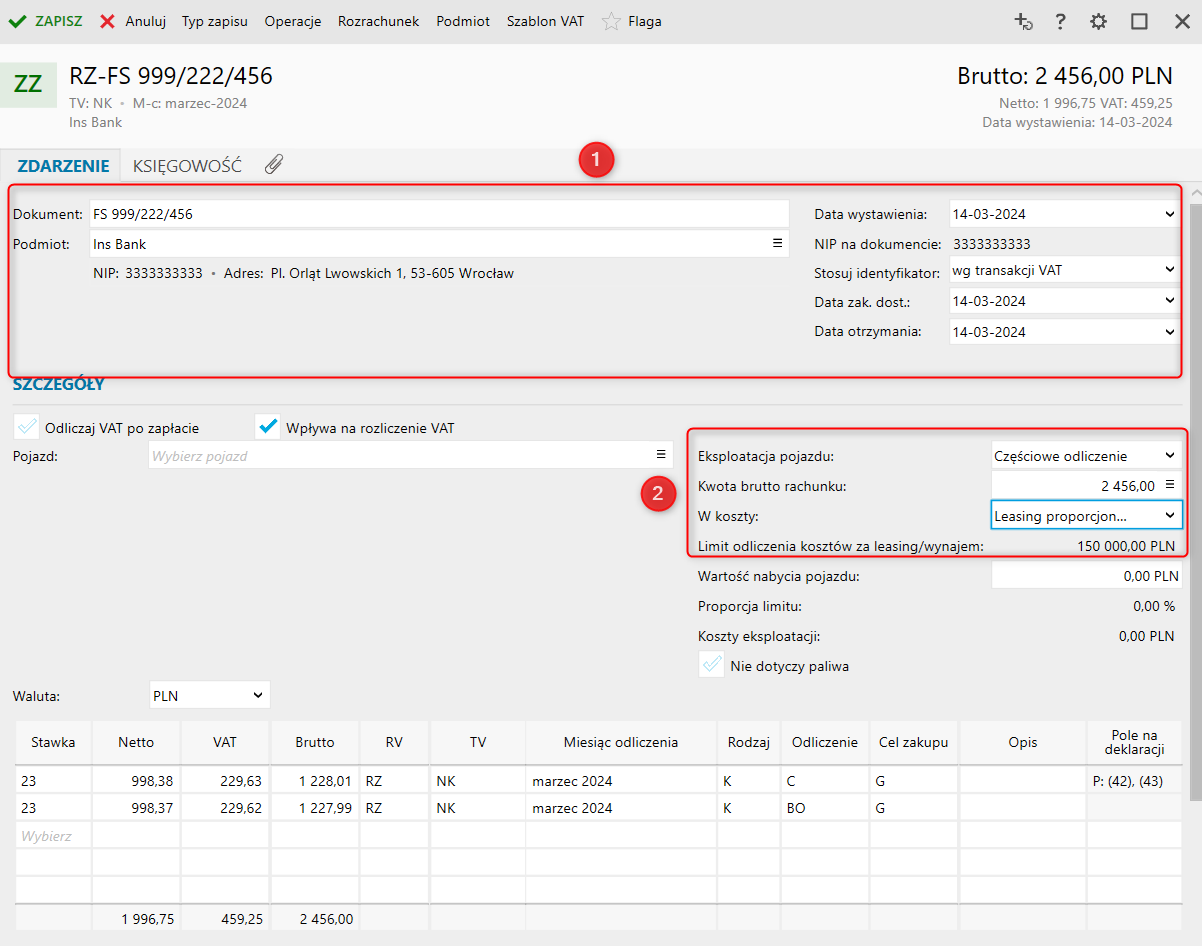Open list menu icon in Podmiot field
The height and width of the screenshot is (946, 1202).
(777, 243)
